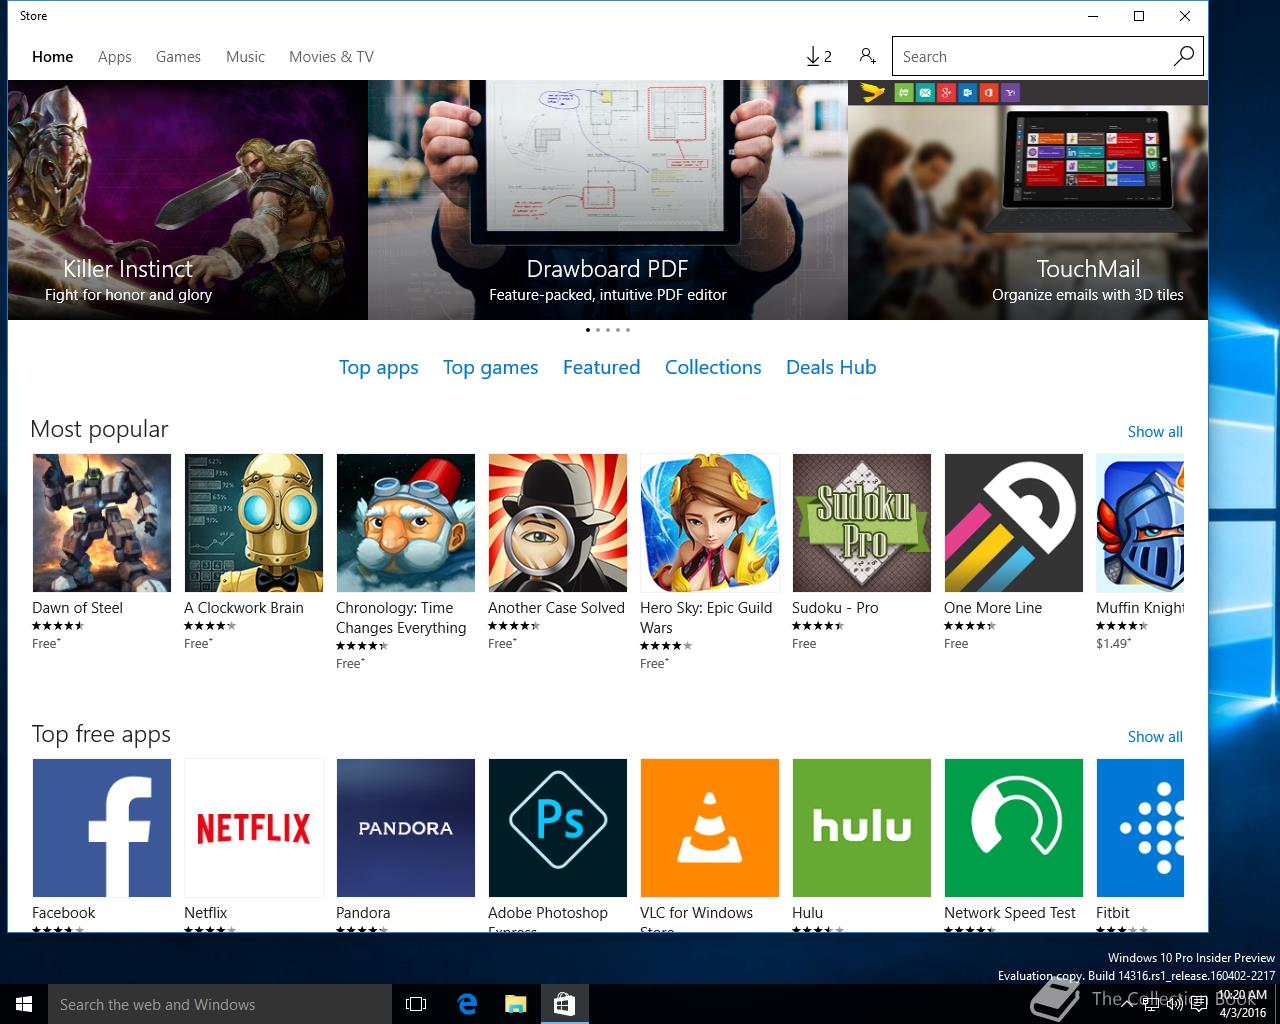Open Task View on the taskbar
Viewport: 1280px width, 1024px height.
click(x=416, y=1004)
